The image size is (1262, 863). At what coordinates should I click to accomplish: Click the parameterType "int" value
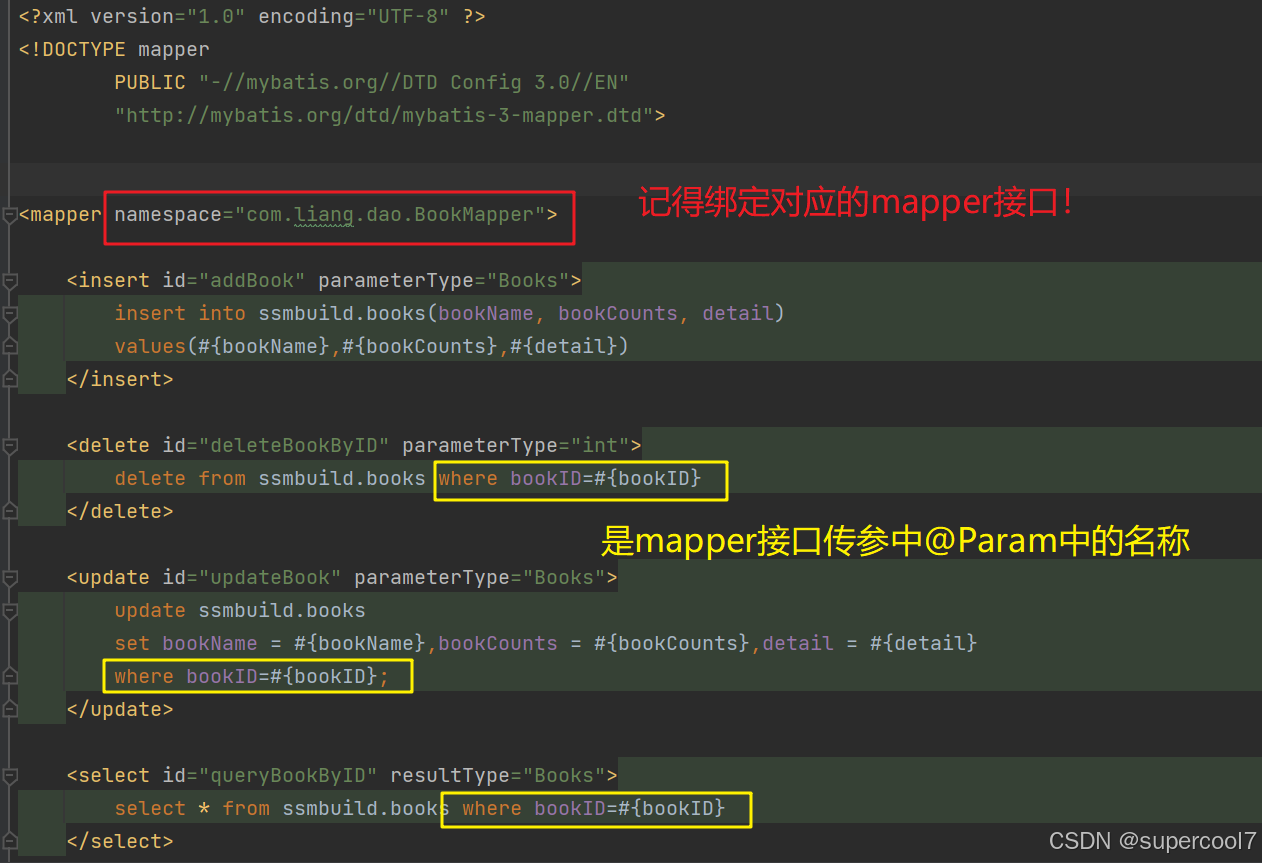(x=600, y=445)
